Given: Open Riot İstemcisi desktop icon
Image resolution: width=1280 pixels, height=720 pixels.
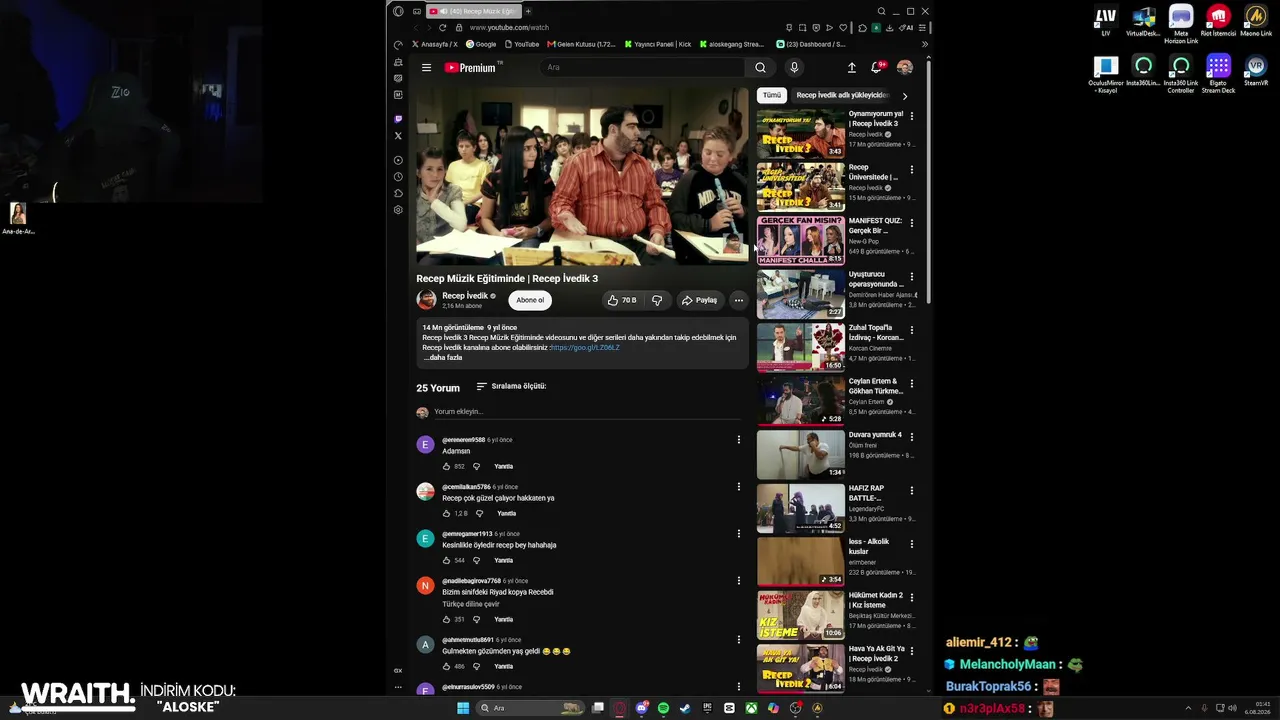Looking at the screenshot, I should [1218, 21].
